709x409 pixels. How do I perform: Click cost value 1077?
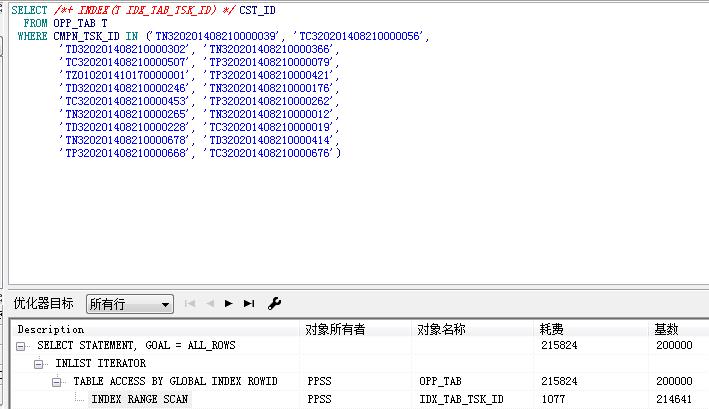coord(553,400)
